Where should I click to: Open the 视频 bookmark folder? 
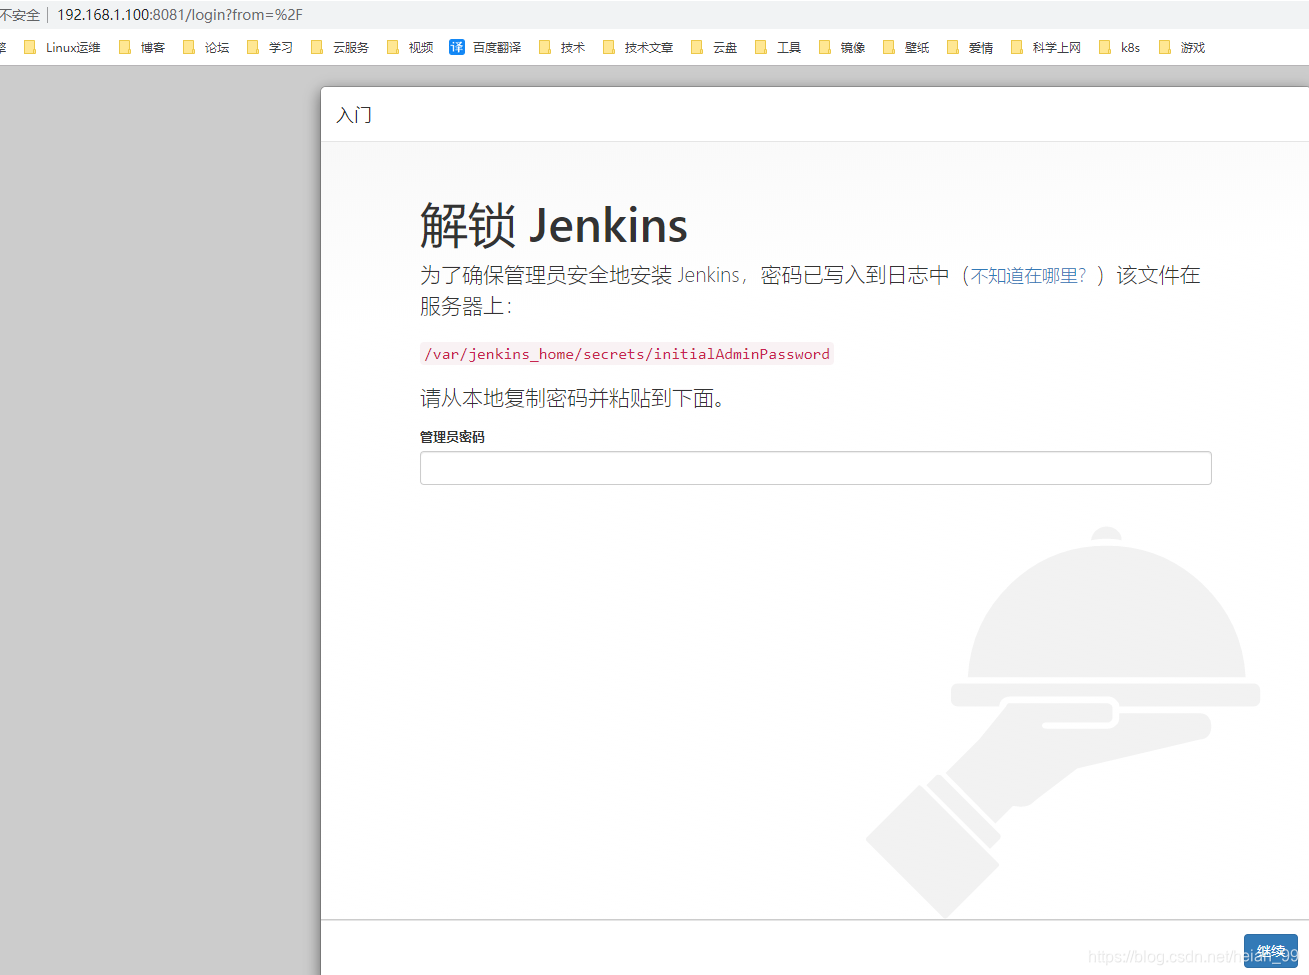410,47
